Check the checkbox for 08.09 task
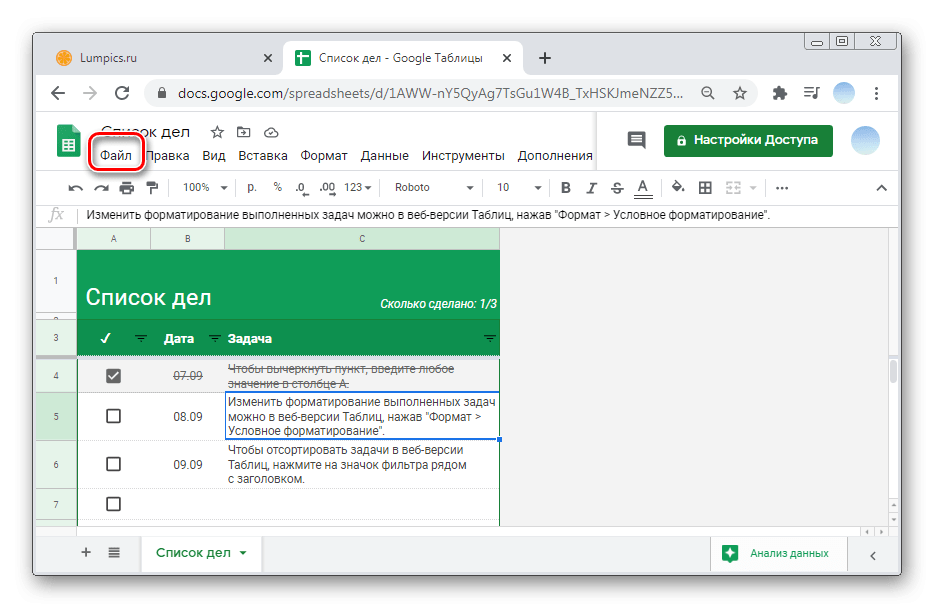 113,416
